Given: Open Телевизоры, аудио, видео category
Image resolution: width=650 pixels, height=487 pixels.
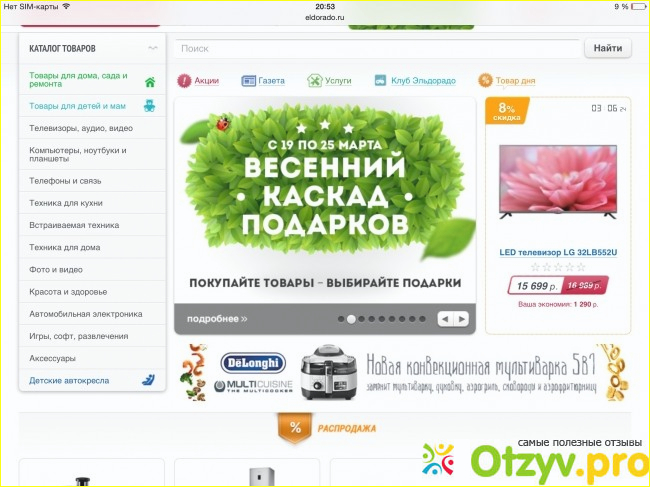Looking at the screenshot, I should pyautogui.click(x=80, y=128).
